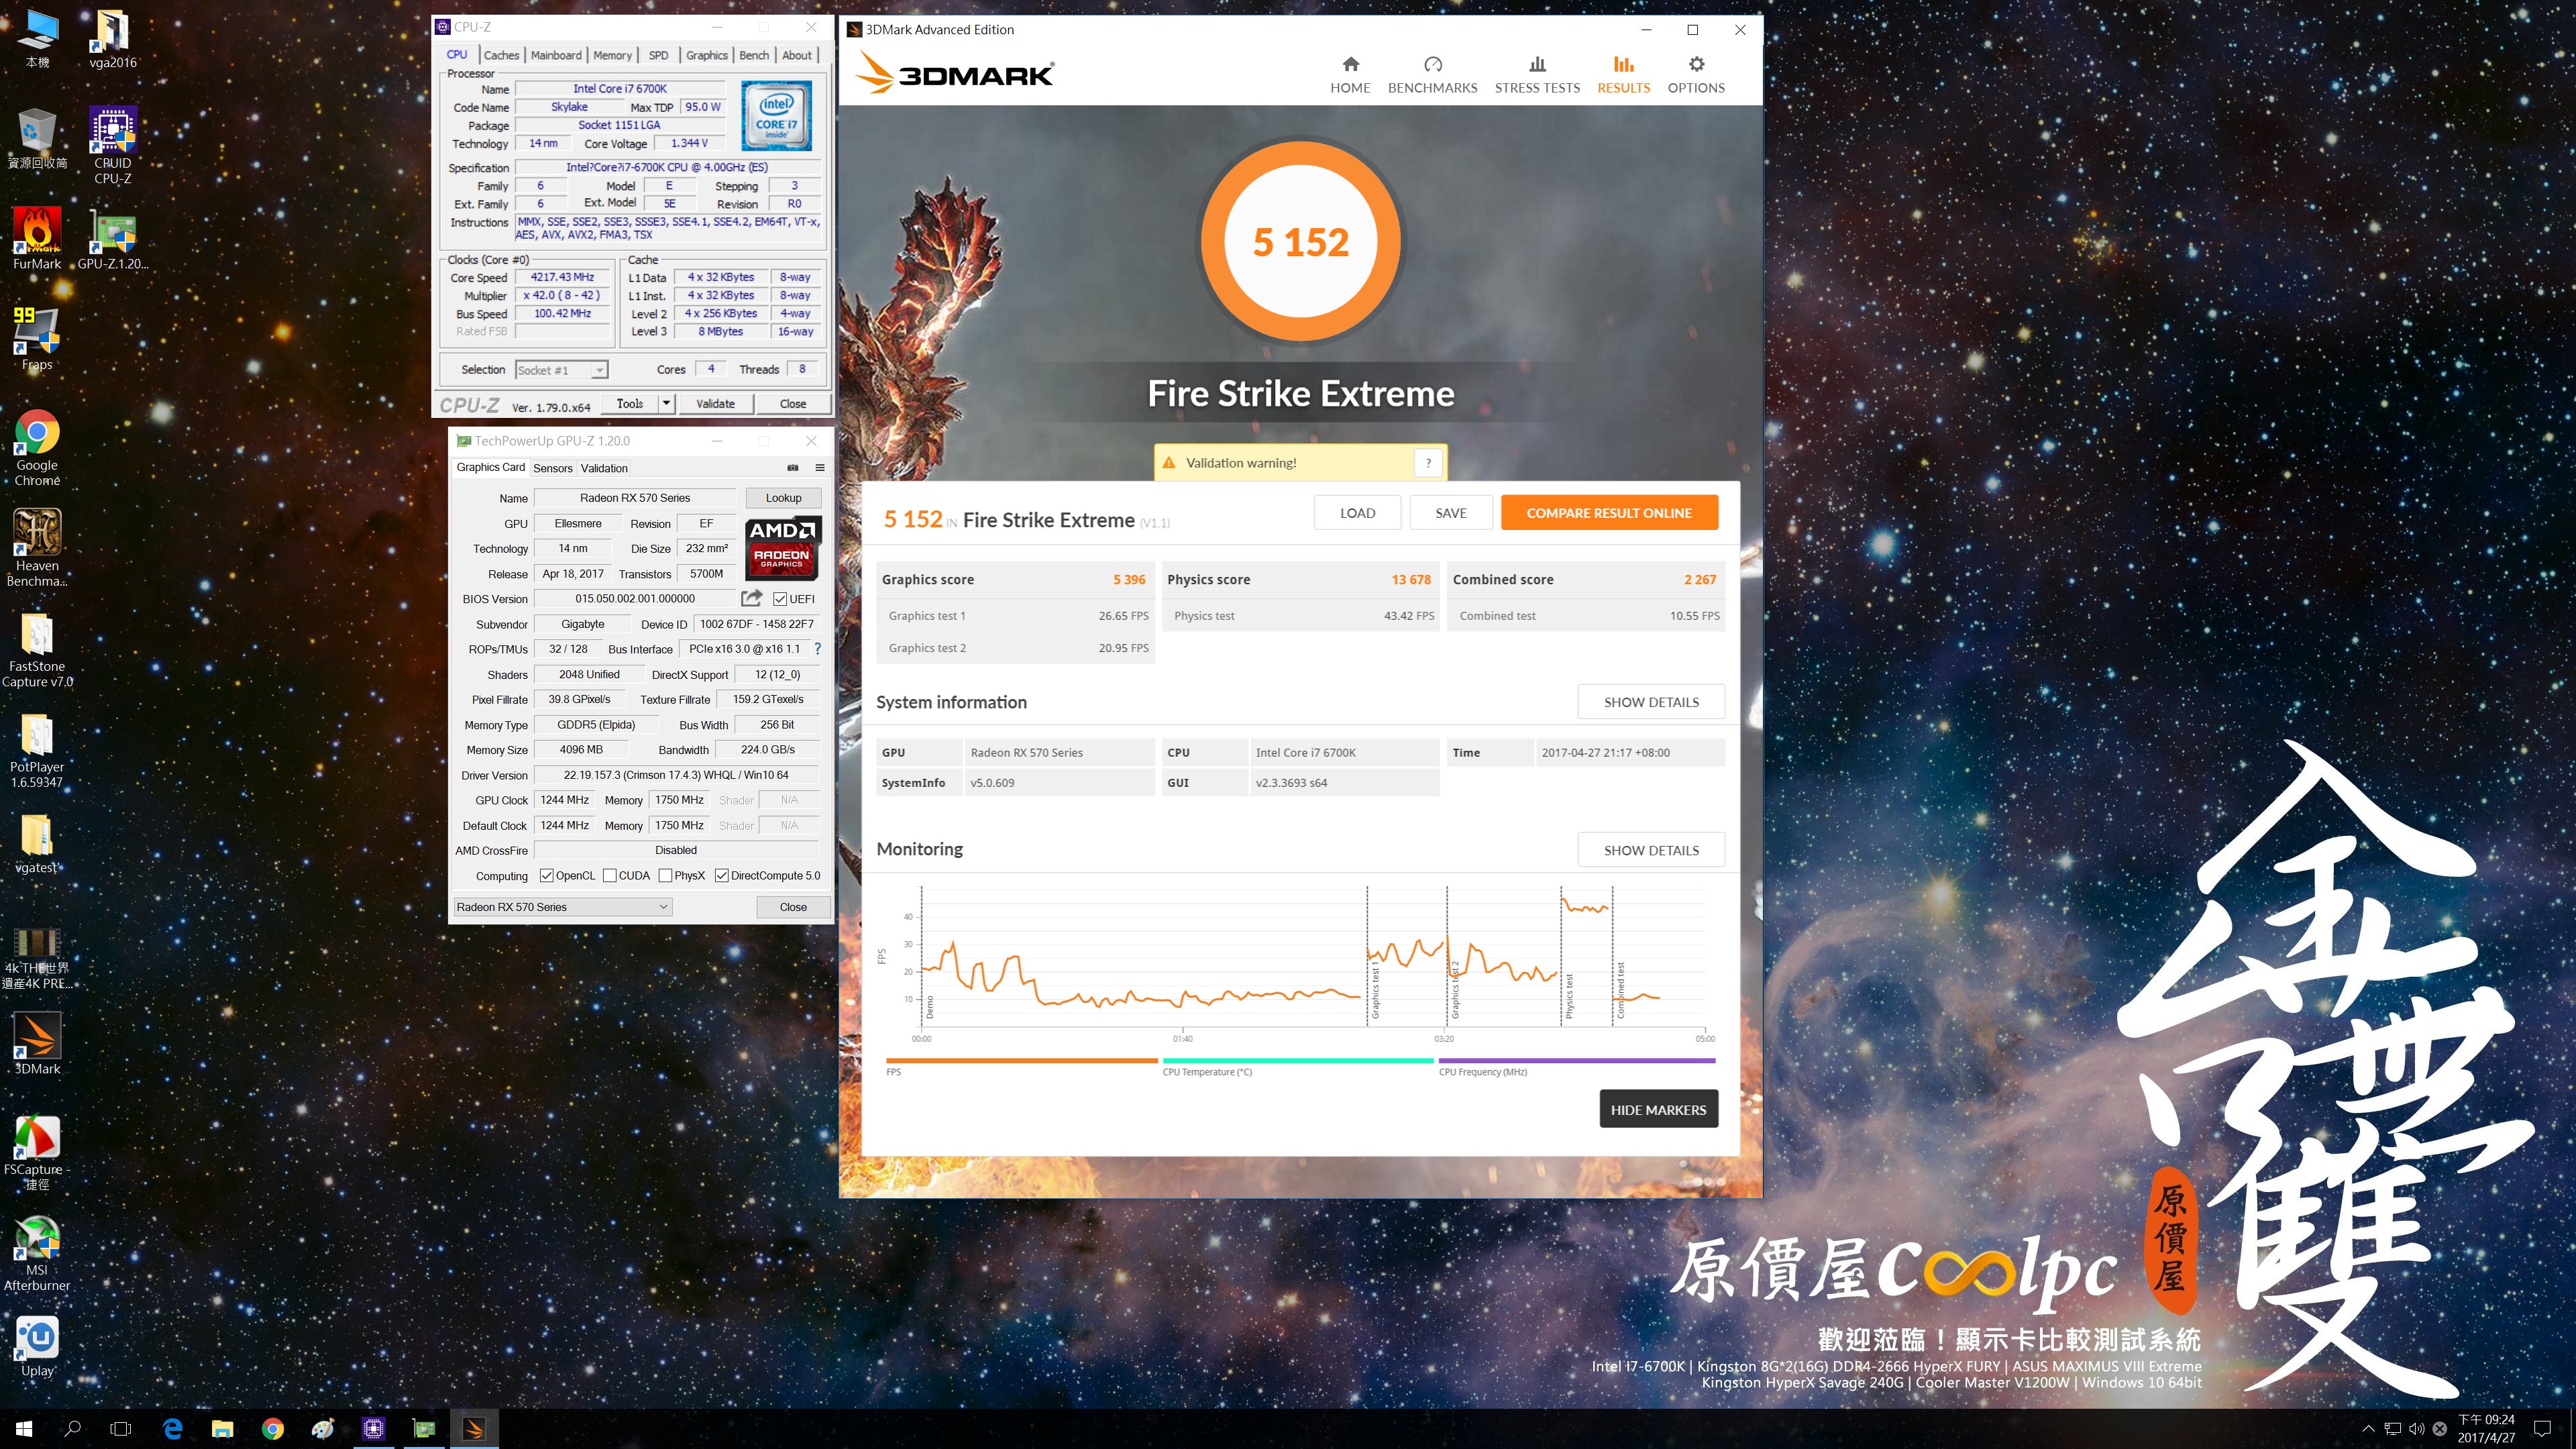Viewport: 2576px width, 1449px height.
Task: Switch to the Sensors tab in GPU-Z
Action: click(553, 468)
